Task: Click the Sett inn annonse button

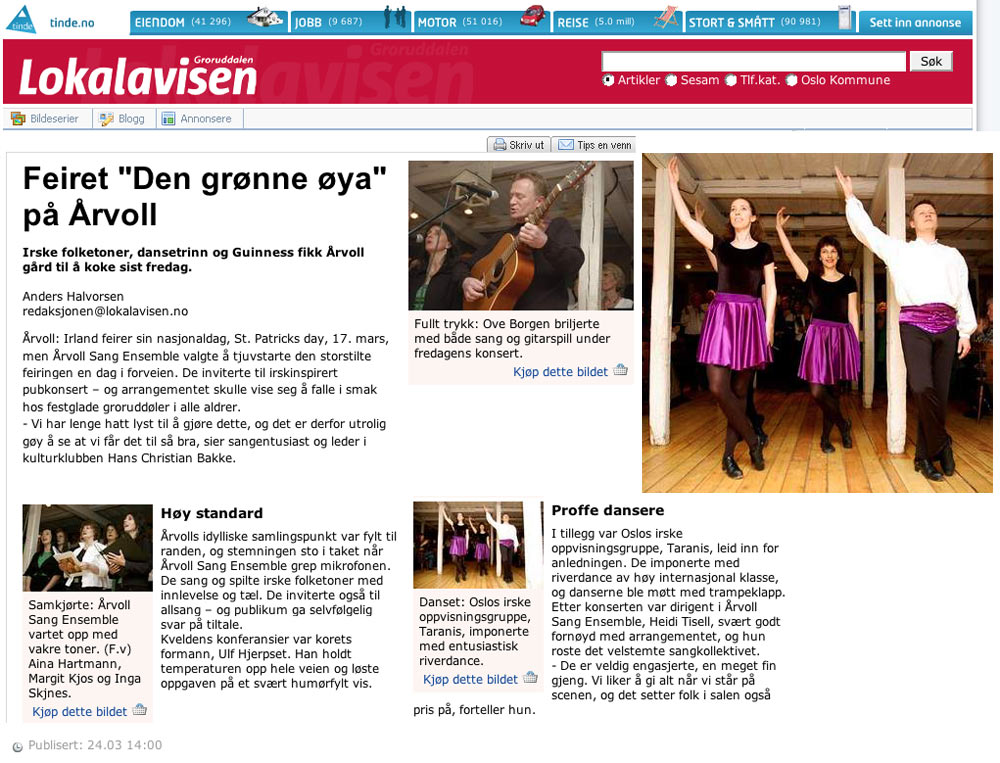Action: (x=915, y=22)
